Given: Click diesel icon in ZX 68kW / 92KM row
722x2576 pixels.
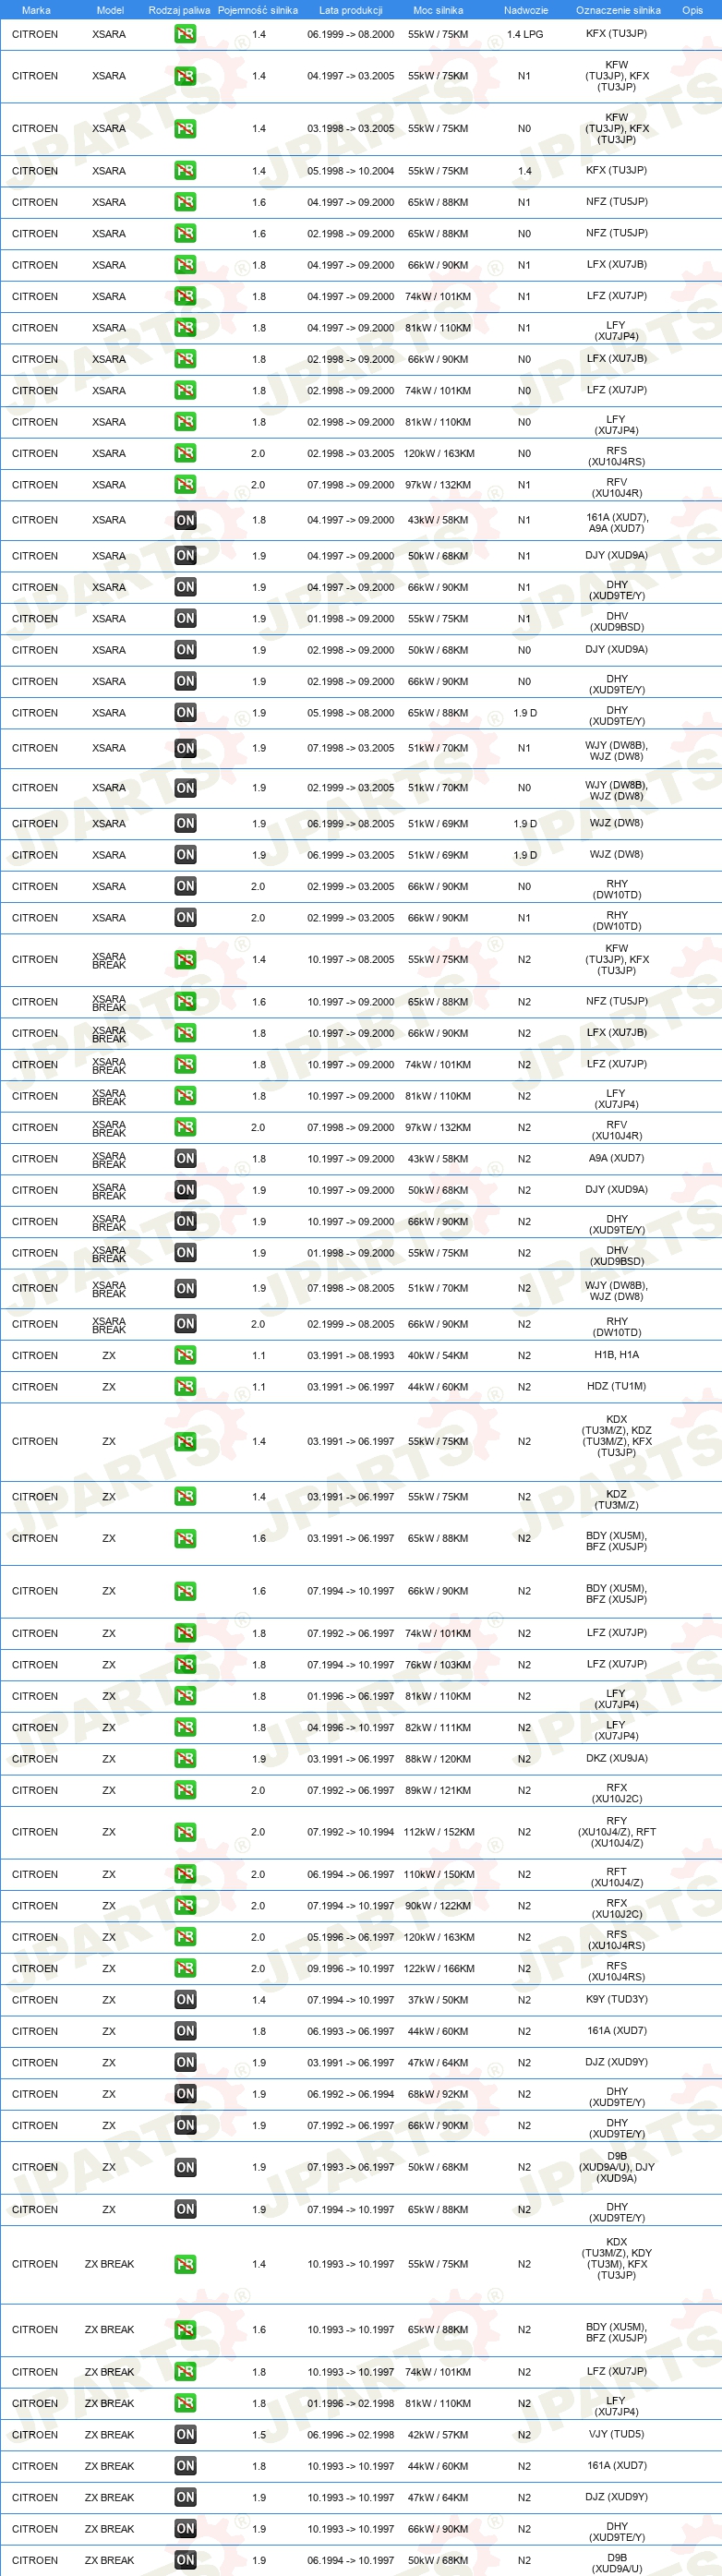Looking at the screenshot, I should [185, 2094].
